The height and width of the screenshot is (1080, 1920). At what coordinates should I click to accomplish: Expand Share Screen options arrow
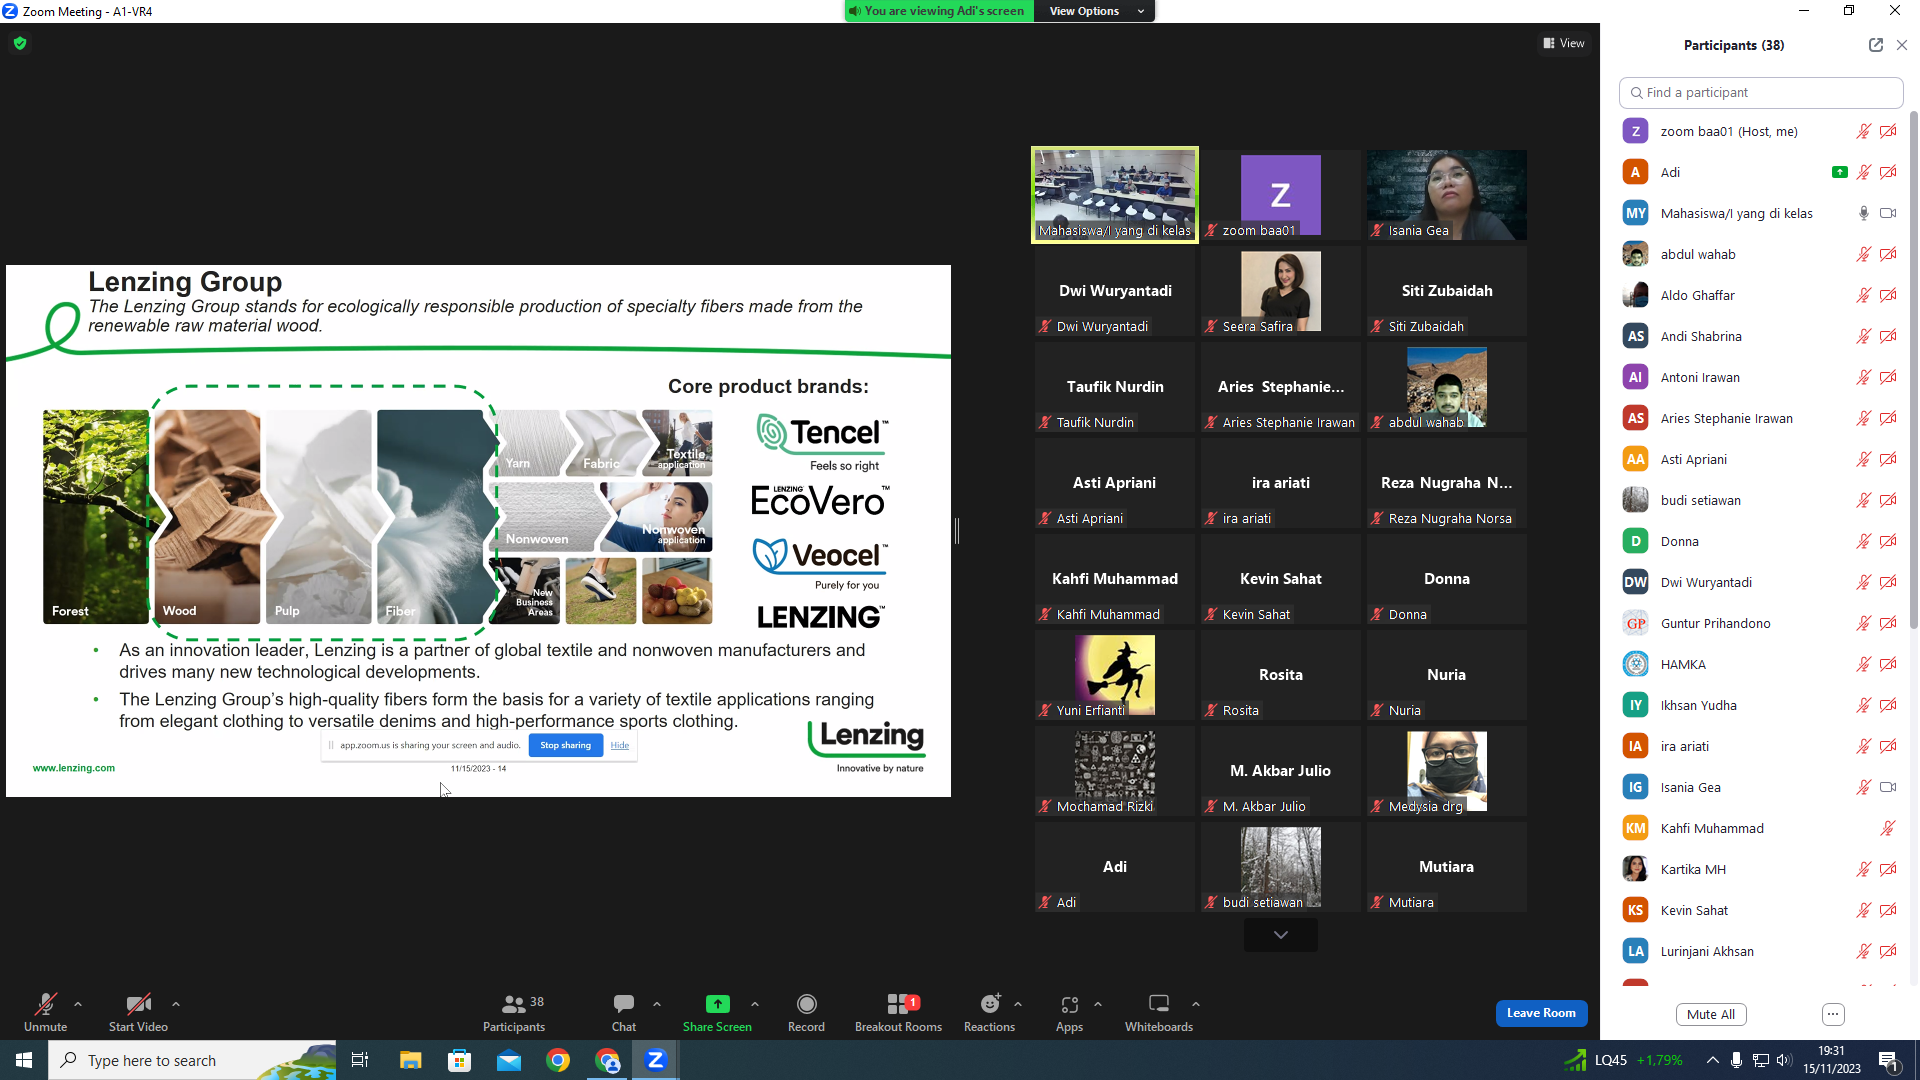click(755, 1004)
